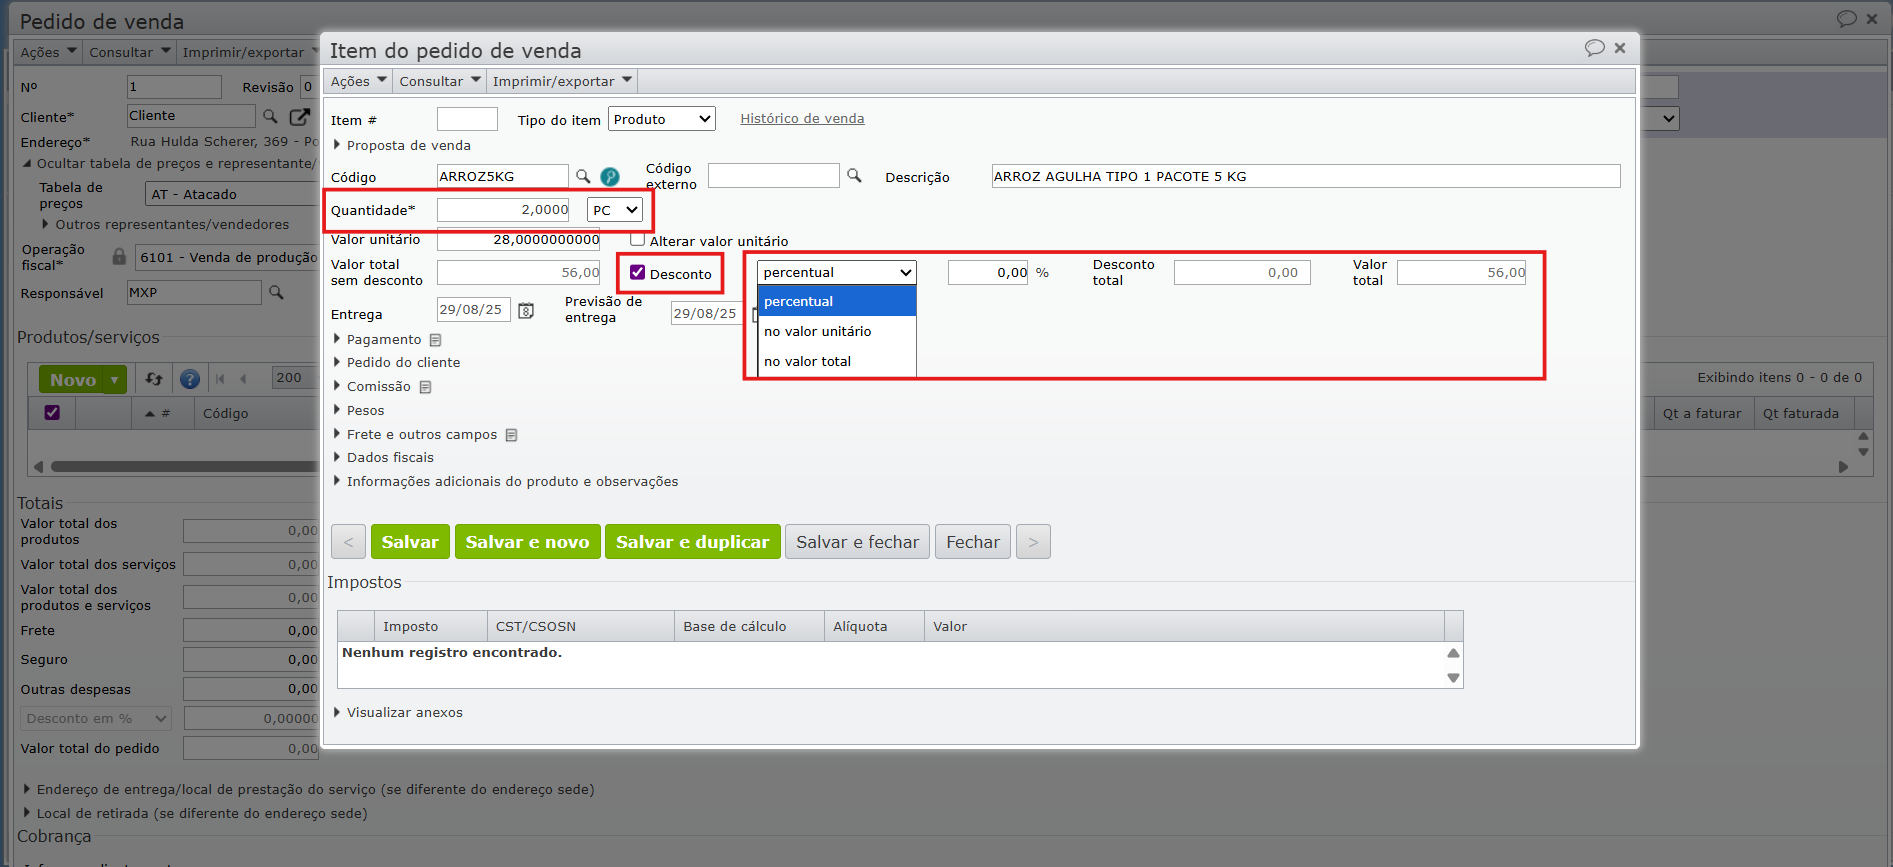The image size is (1893, 867).
Task: Click the Produtos/serviços horizontal scrollbar thumb
Action: pyautogui.click(x=184, y=467)
